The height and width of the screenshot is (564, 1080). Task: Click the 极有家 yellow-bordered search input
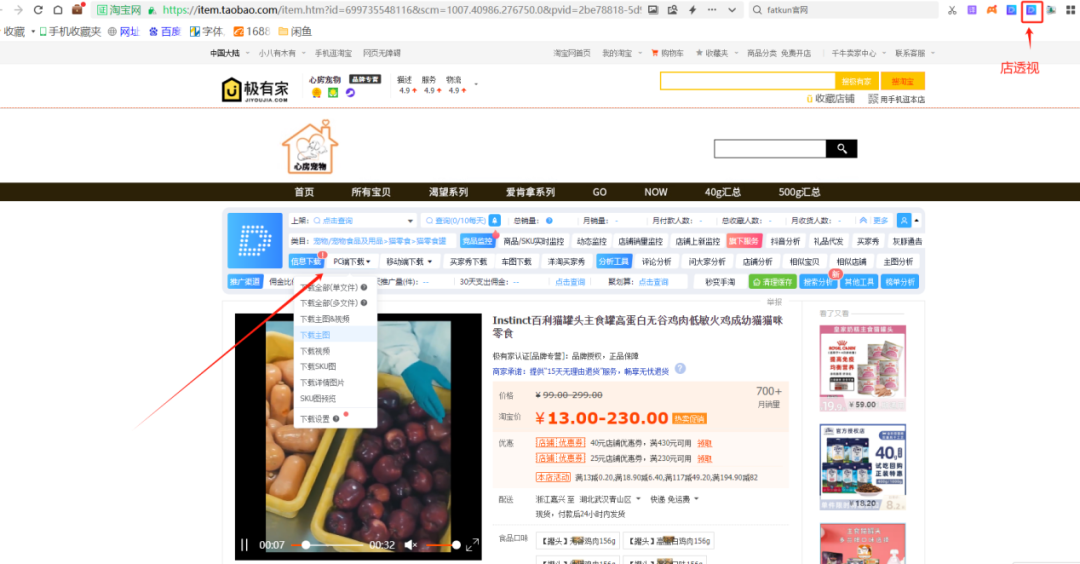747,81
